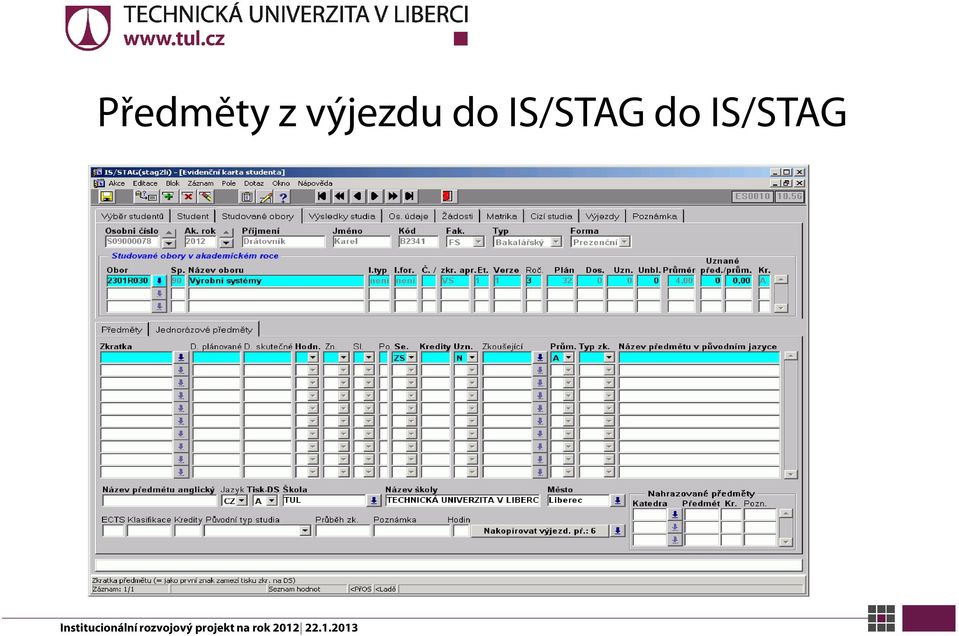
Task: Click the Název předmětu anglický field
Action: tap(160, 501)
